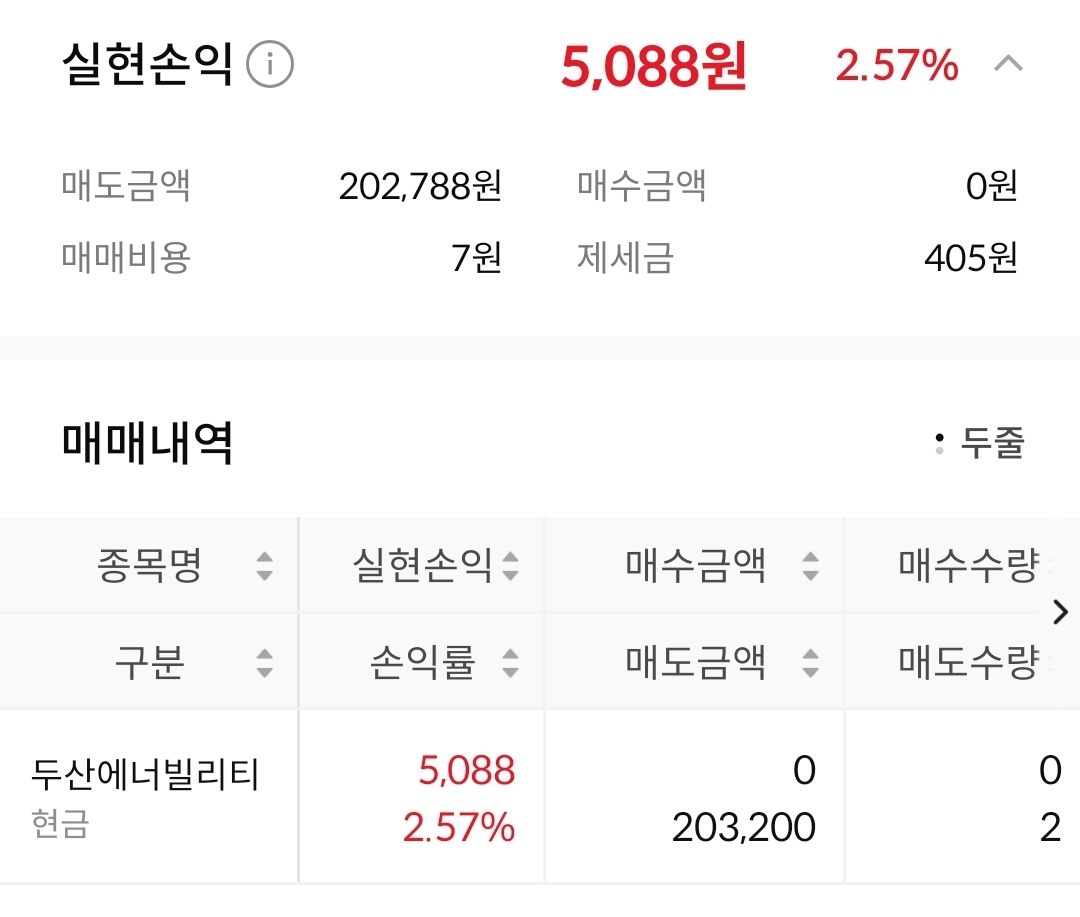Toggle the 두줄 view option
The width and height of the screenshot is (1080, 917).
980,443
